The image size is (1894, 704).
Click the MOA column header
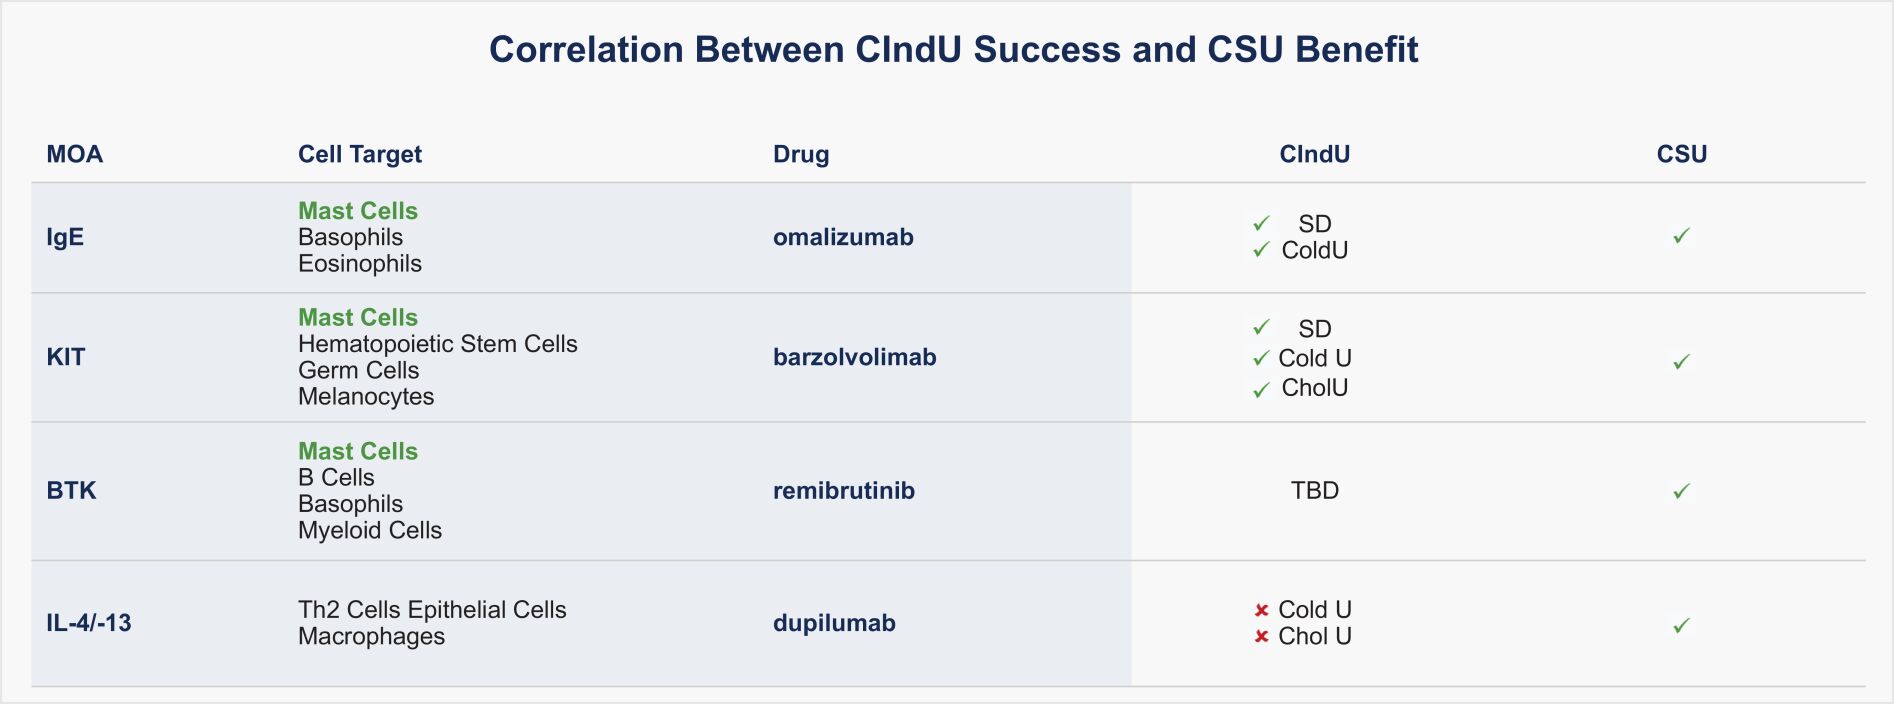tap(75, 154)
